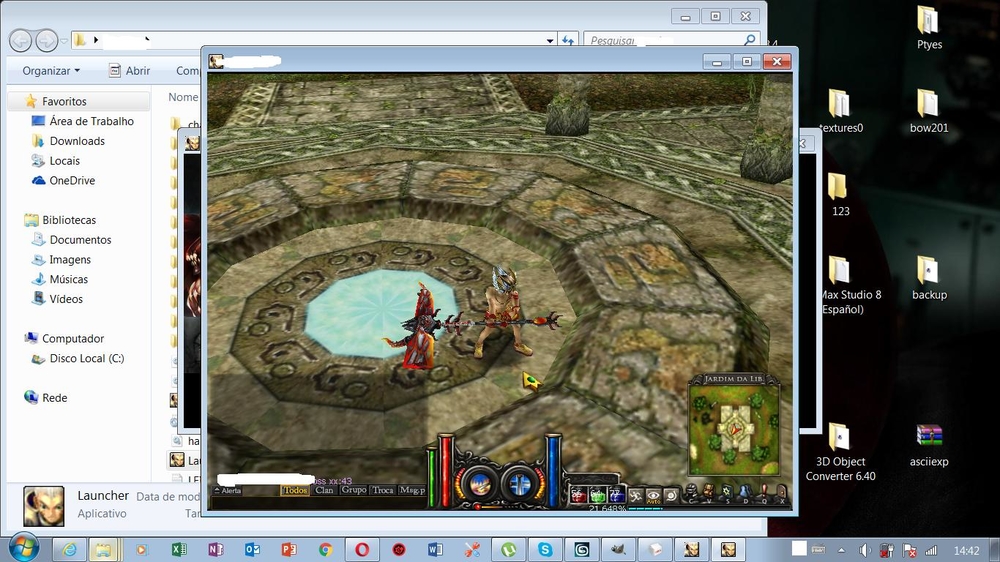Screen dimensions: 1000x562
Task: Toggle the run mode runner icon
Action: [x=635, y=496]
